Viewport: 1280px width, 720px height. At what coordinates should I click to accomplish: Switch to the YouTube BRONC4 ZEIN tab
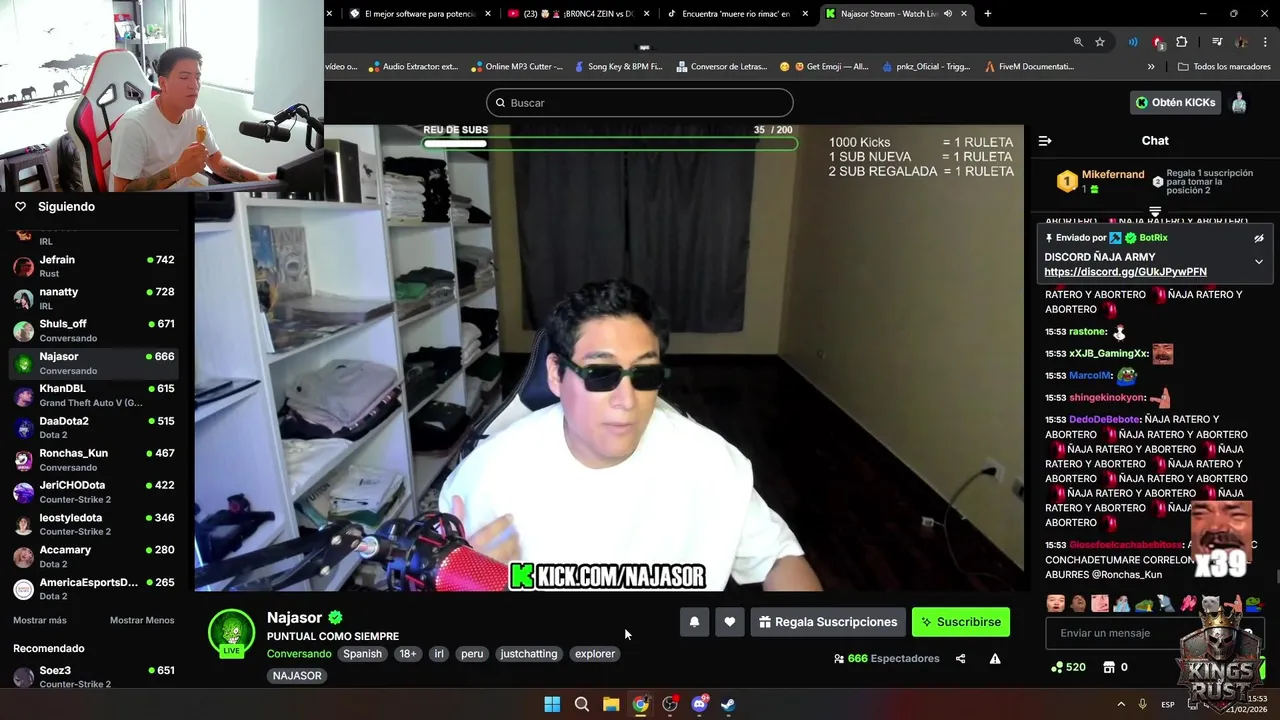point(578,14)
